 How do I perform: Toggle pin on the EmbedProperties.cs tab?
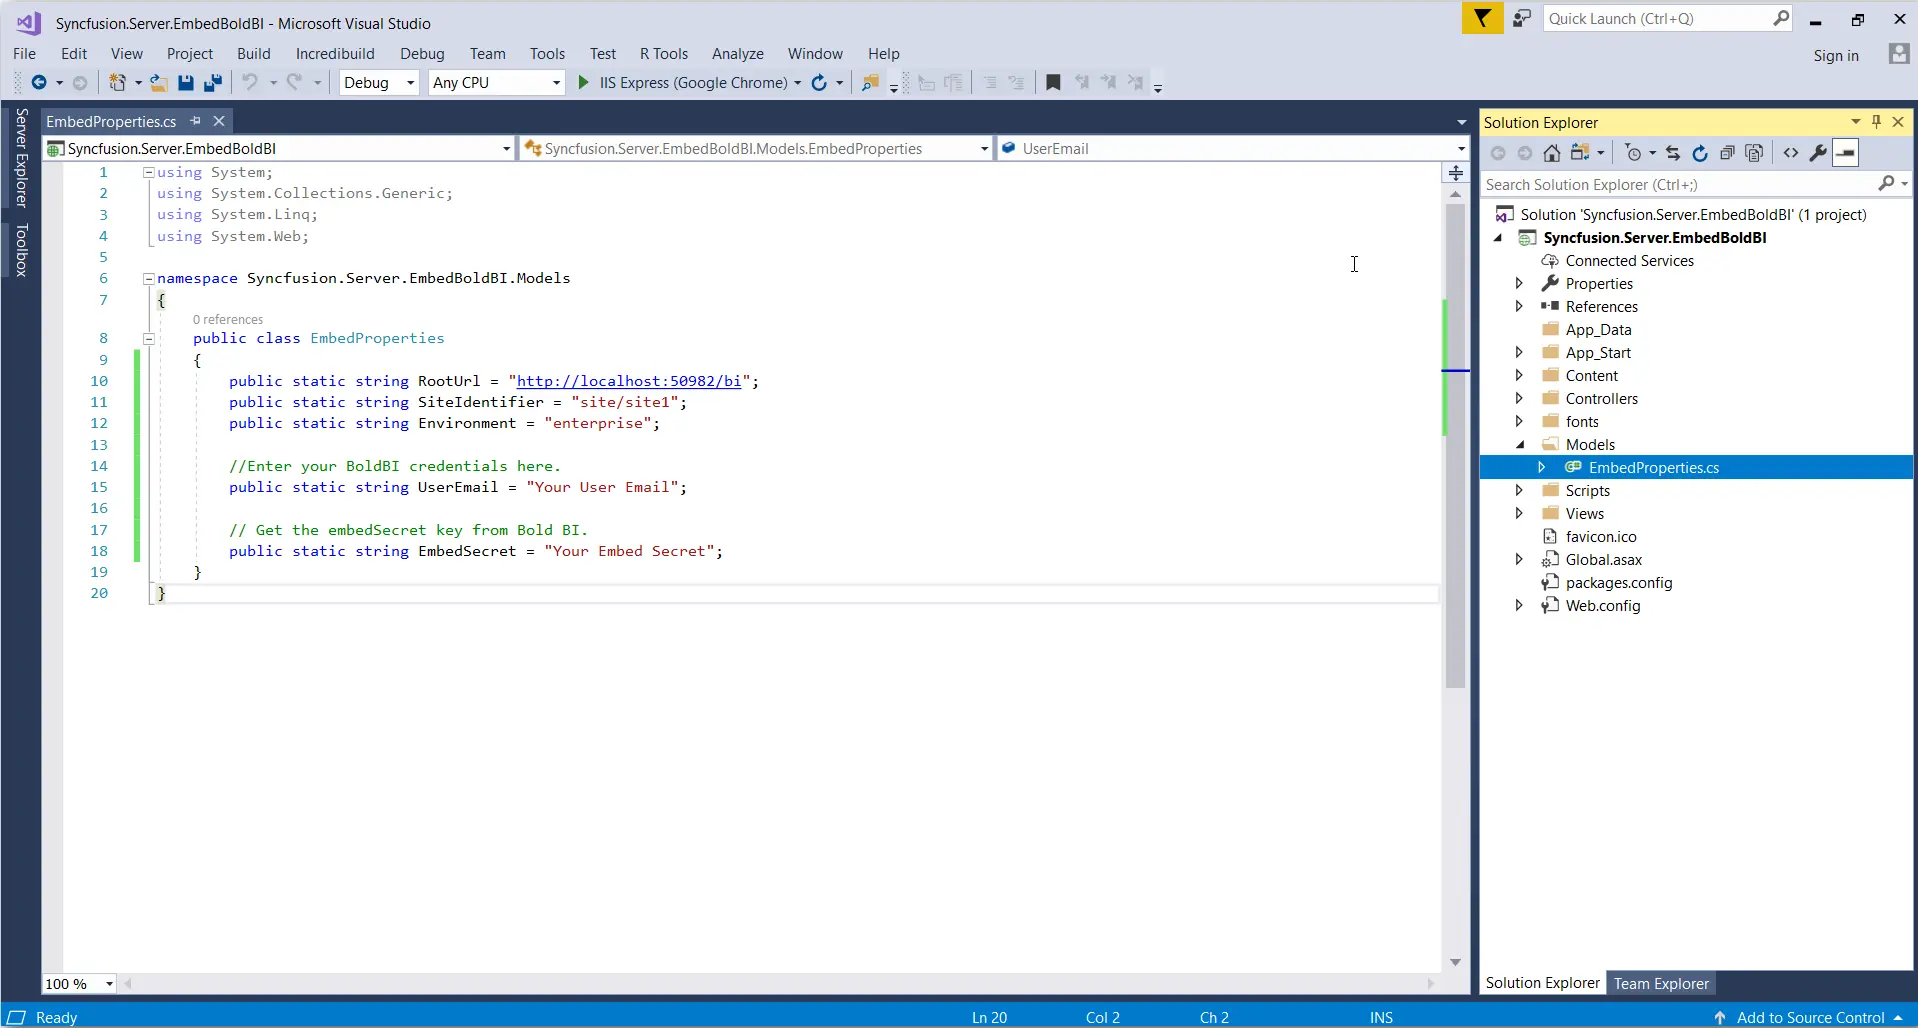(196, 121)
